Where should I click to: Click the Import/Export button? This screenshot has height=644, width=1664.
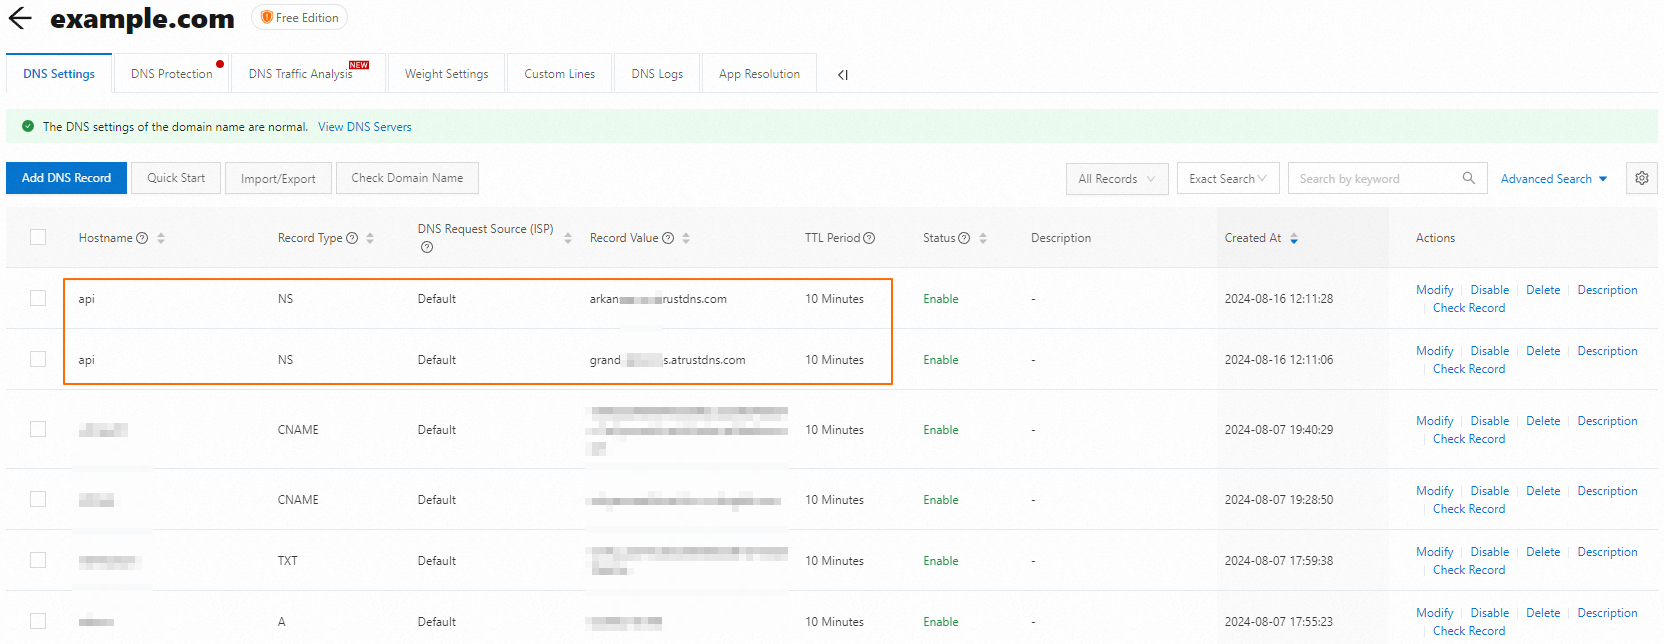(x=278, y=178)
